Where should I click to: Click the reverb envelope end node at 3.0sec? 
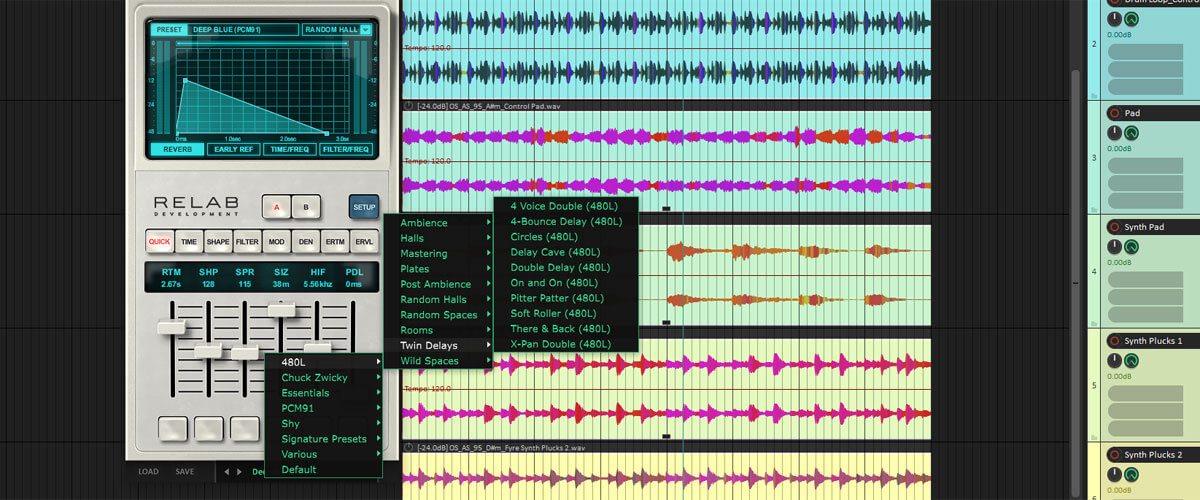click(x=327, y=133)
